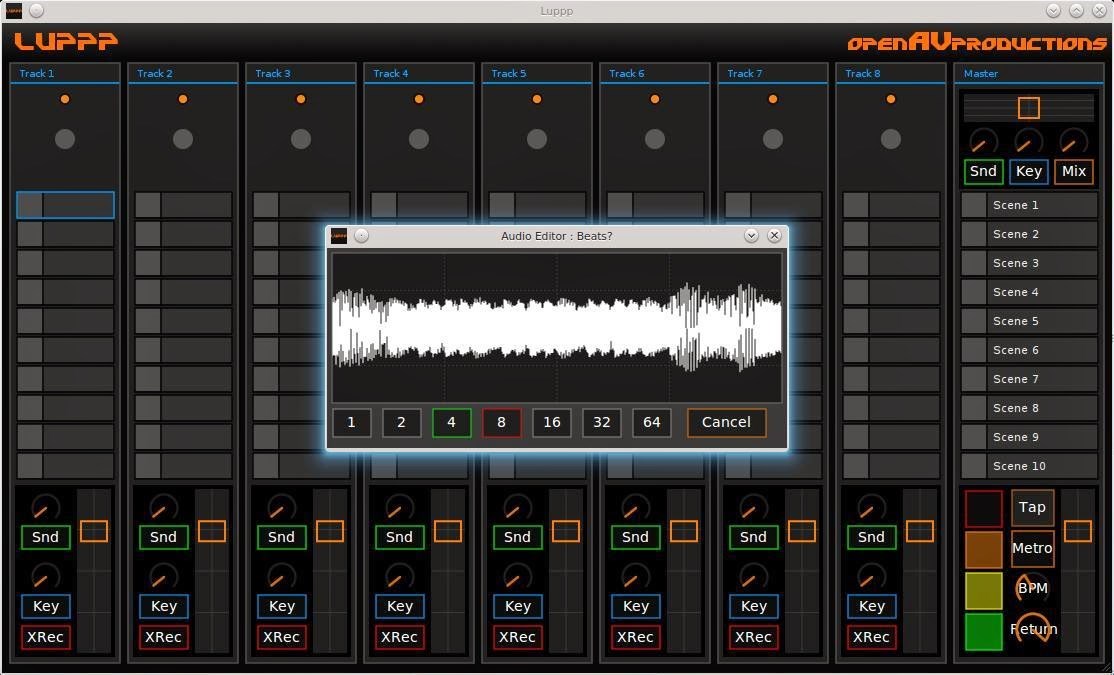This screenshot has width=1114, height=675.
Task: Click the Track 8 orange record indicator
Action: coord(890,99)
